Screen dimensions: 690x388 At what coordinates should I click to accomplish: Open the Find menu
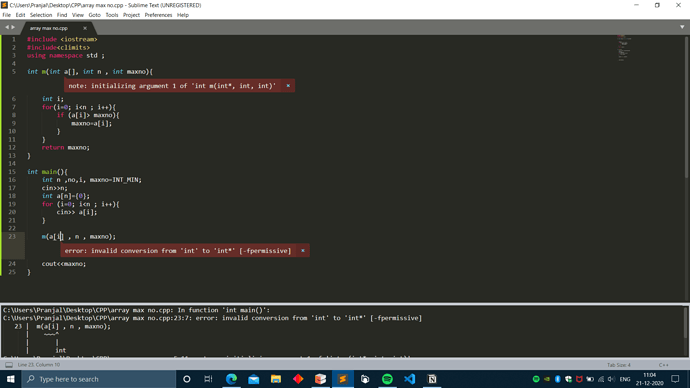click(62, 15)
